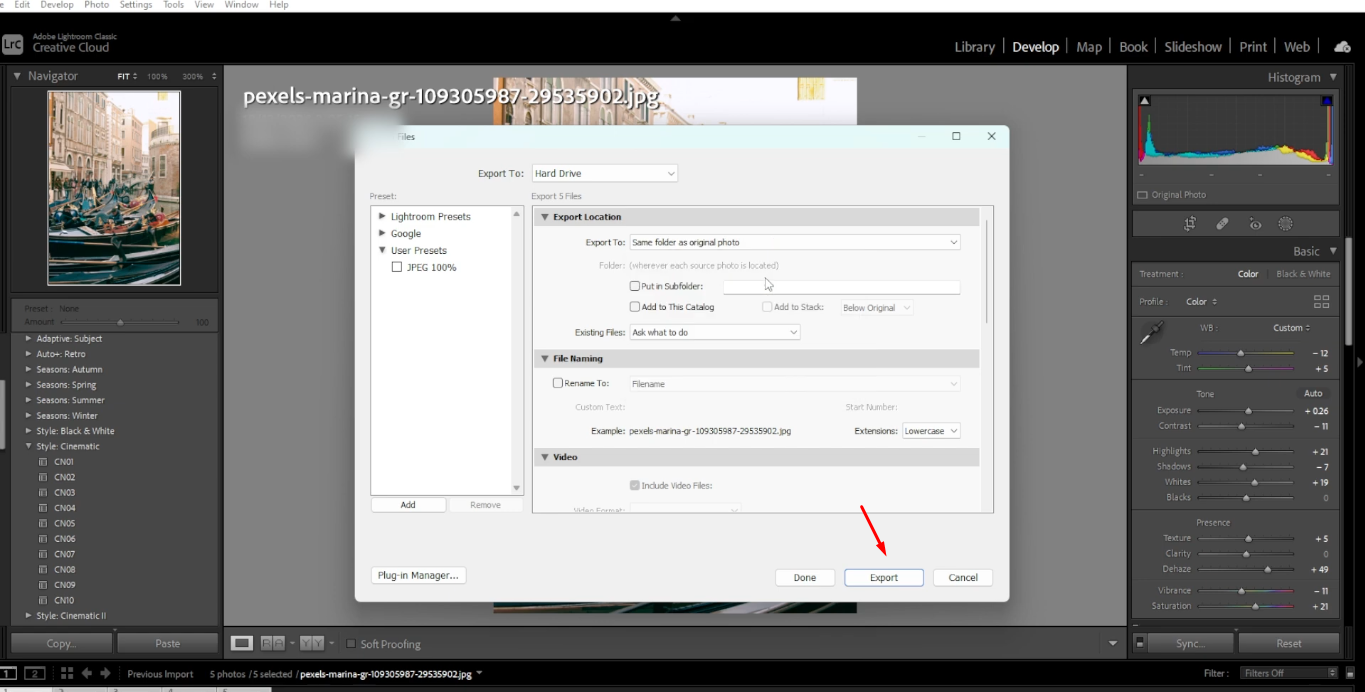Select the Crop Overlay tool
The image size is (1365, 692).
[1190, 223]
